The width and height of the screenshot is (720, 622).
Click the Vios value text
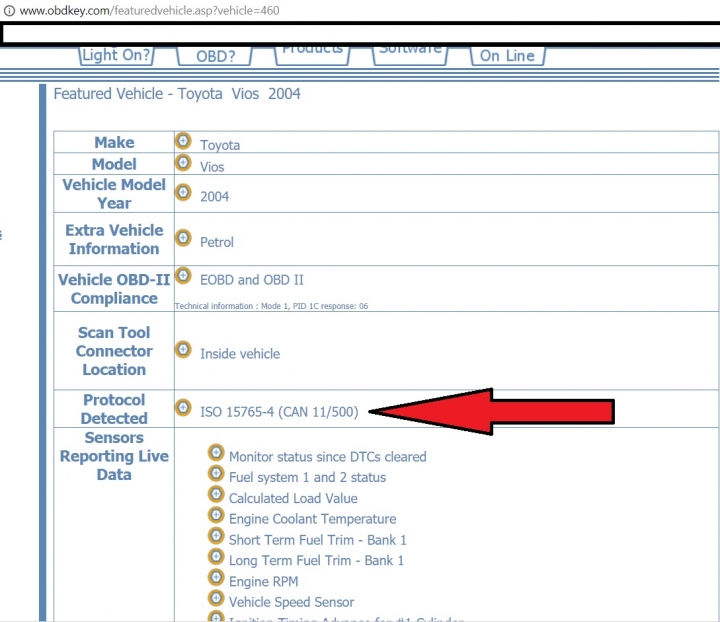pos(212,167)
